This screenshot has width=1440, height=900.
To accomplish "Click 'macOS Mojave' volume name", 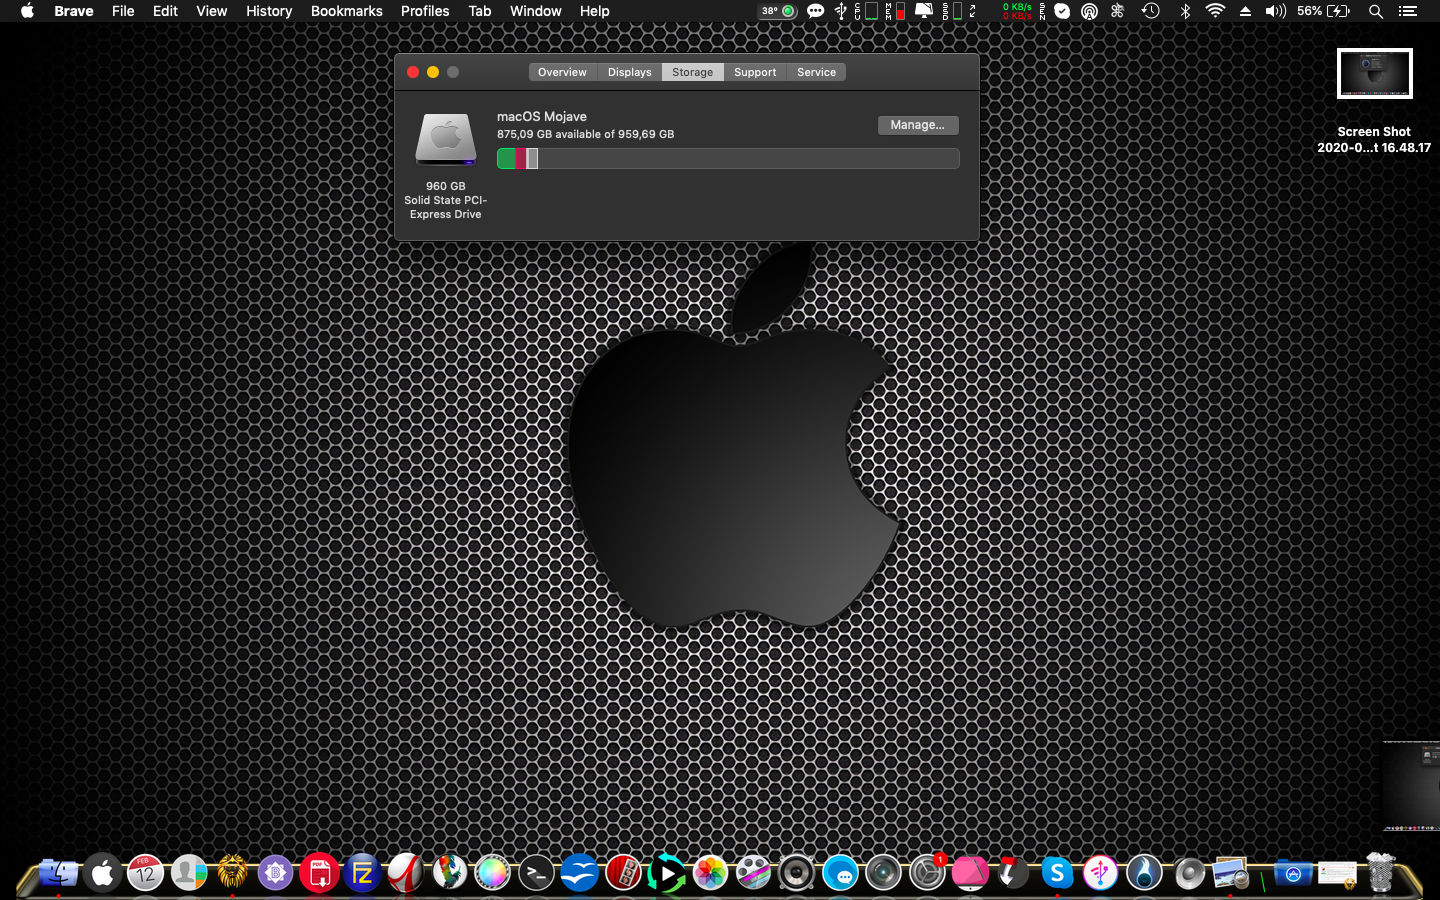I will click(542, 116).
